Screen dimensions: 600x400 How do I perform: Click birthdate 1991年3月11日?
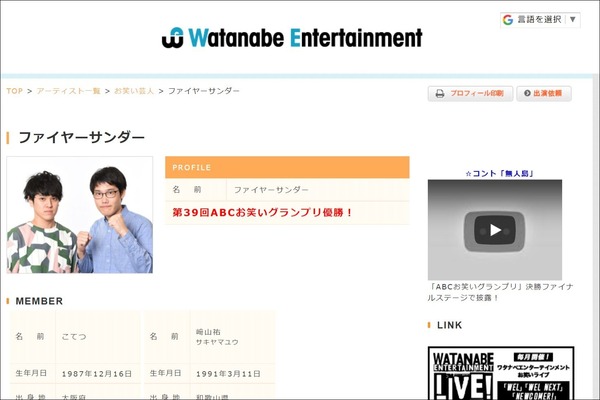pyautogui.click(x=228, y=374)
